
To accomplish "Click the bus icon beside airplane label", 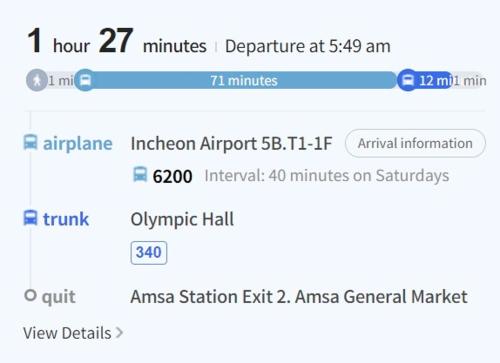I will click(30, 142).
